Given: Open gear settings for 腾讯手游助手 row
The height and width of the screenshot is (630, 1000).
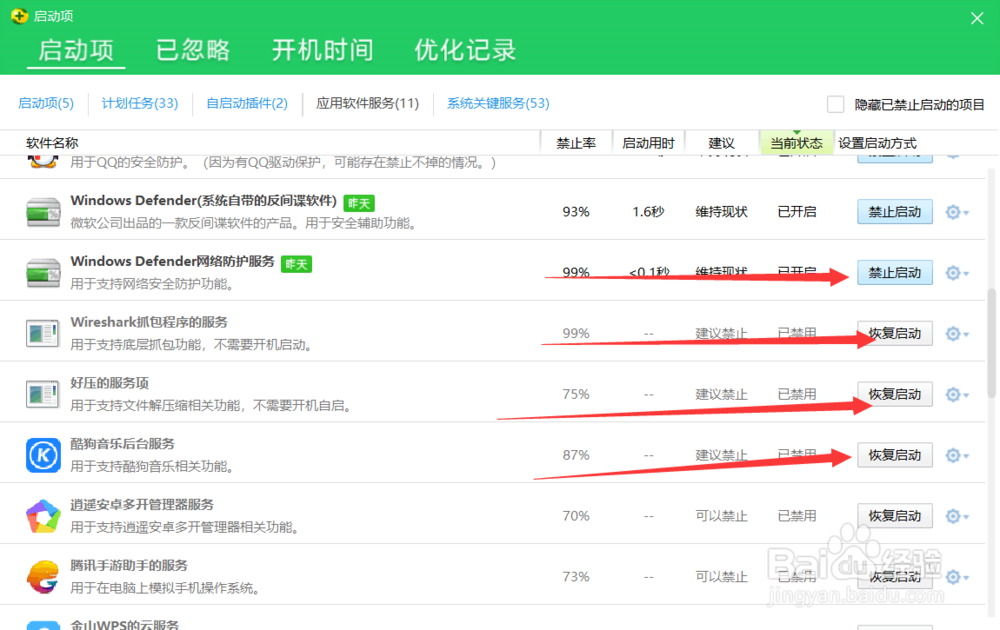Looking at the screenshot, I should tap(957, 576).
